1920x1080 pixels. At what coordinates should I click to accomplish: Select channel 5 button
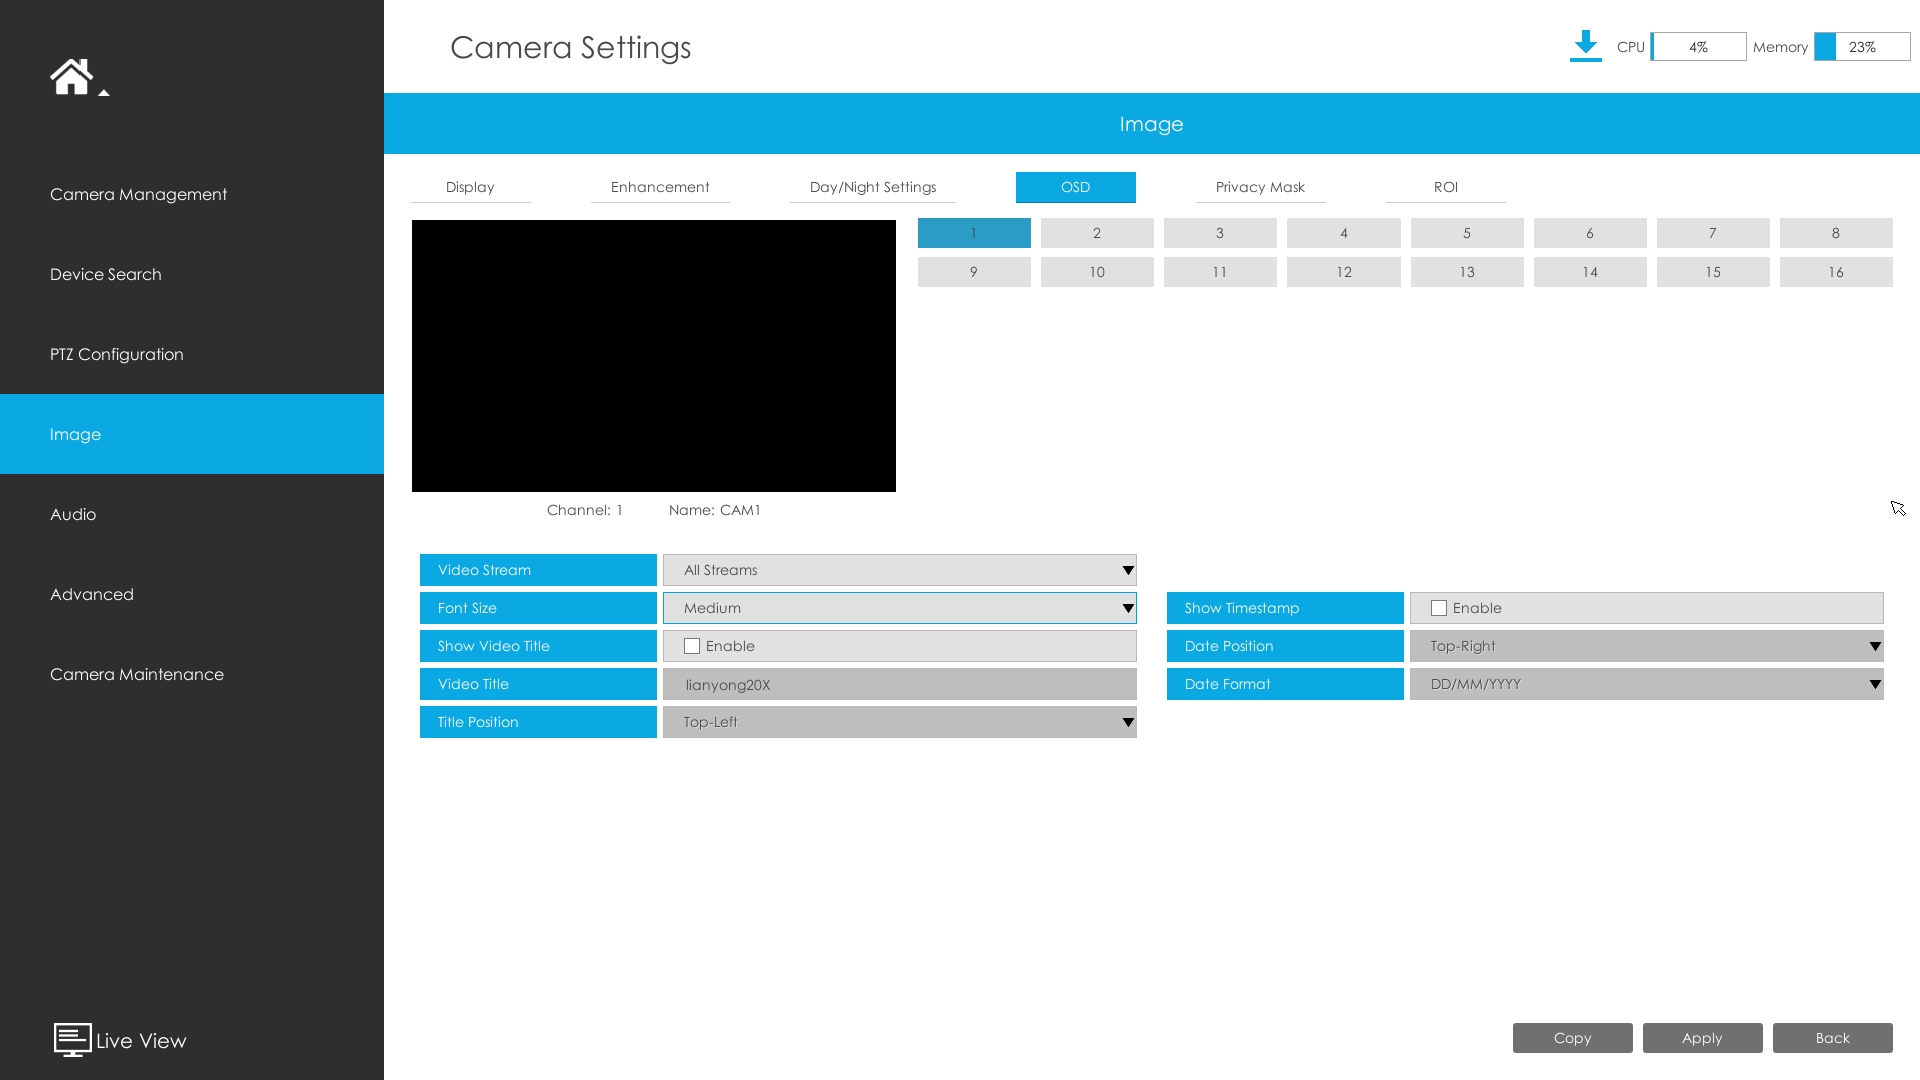(1466, 233)
